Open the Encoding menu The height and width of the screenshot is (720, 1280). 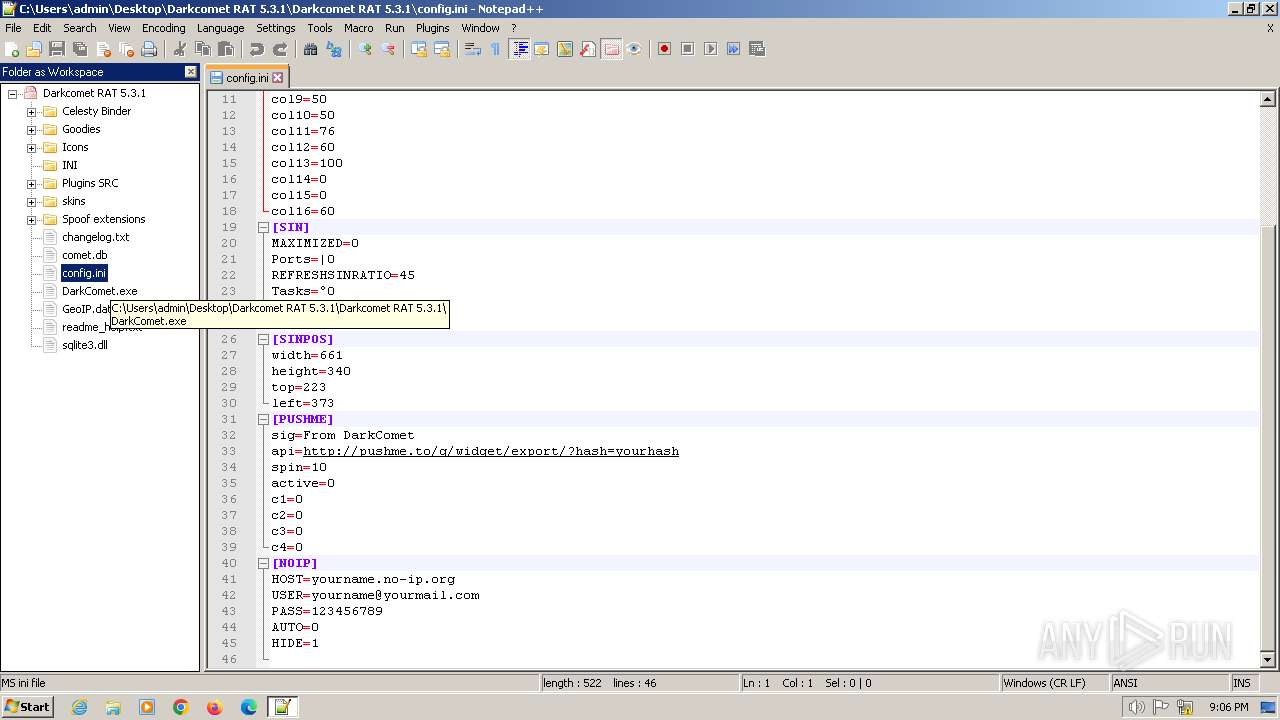click(x=163, y=28)
